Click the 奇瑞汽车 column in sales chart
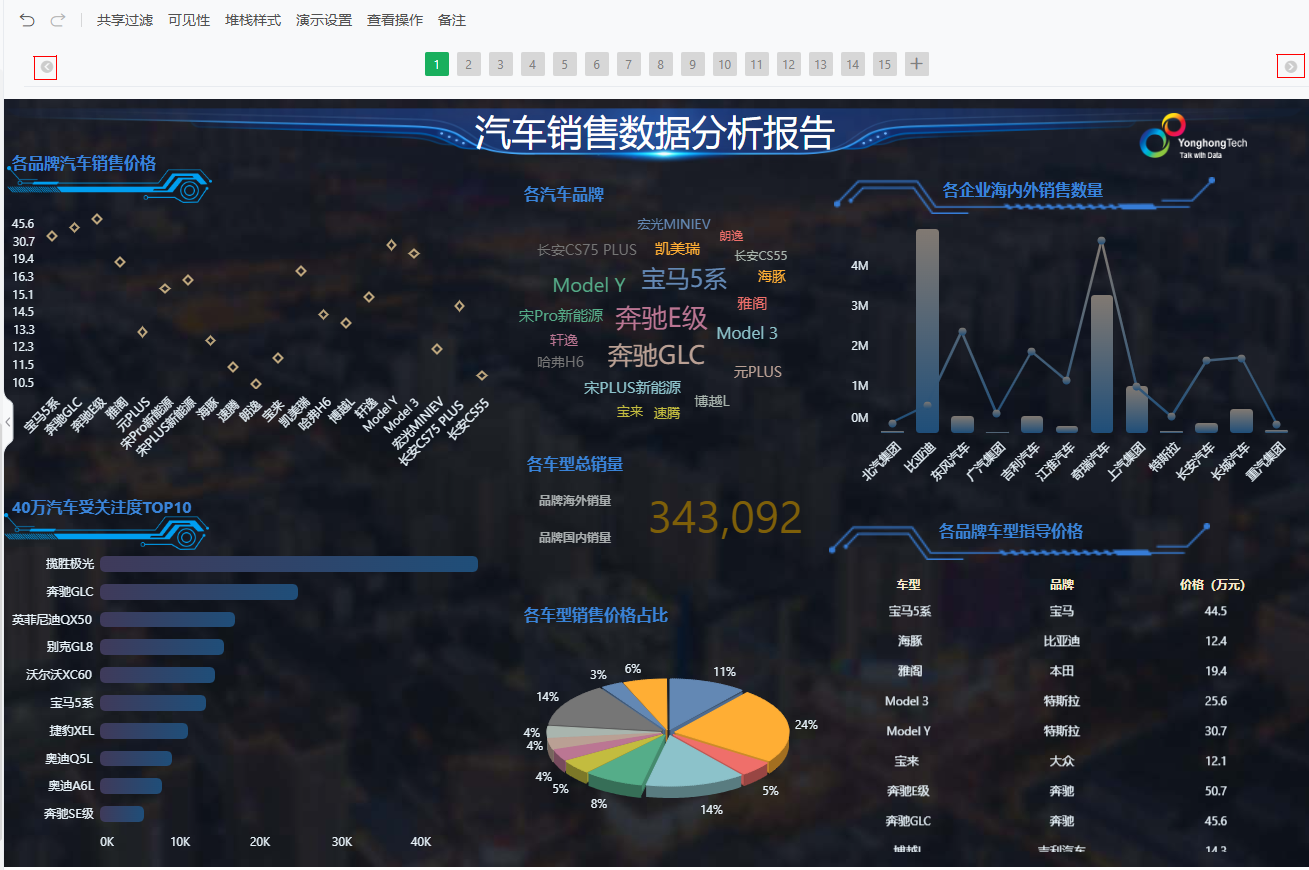This screenshot has height=870, width=1309. tap(1101, 364)
